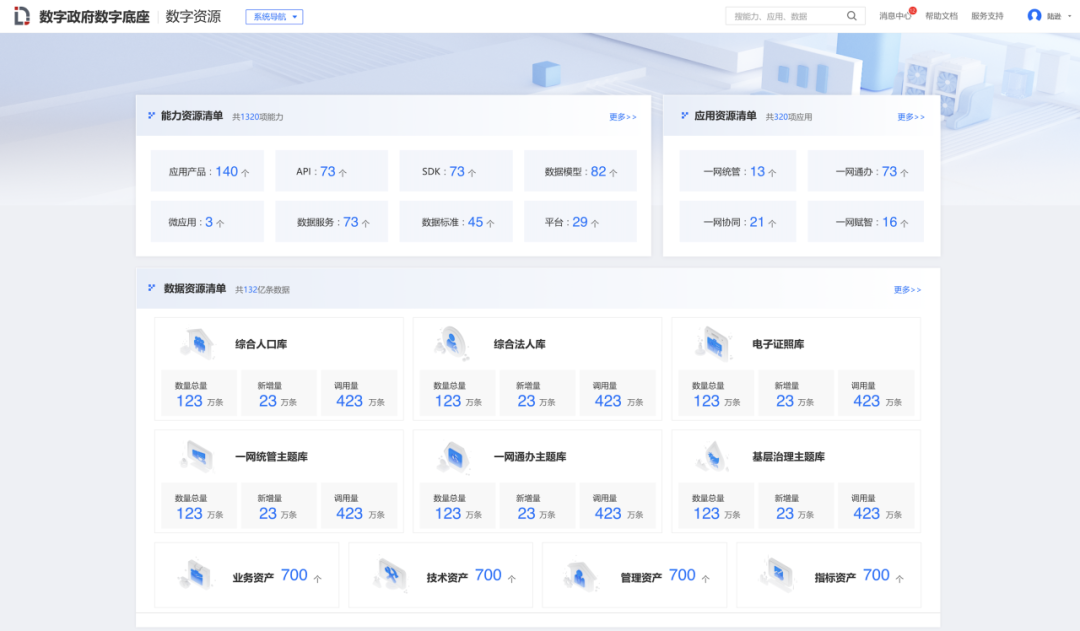Screen dimensions: 1080x631
Task: Click the search magnifier icon
Action: point(852,16)
